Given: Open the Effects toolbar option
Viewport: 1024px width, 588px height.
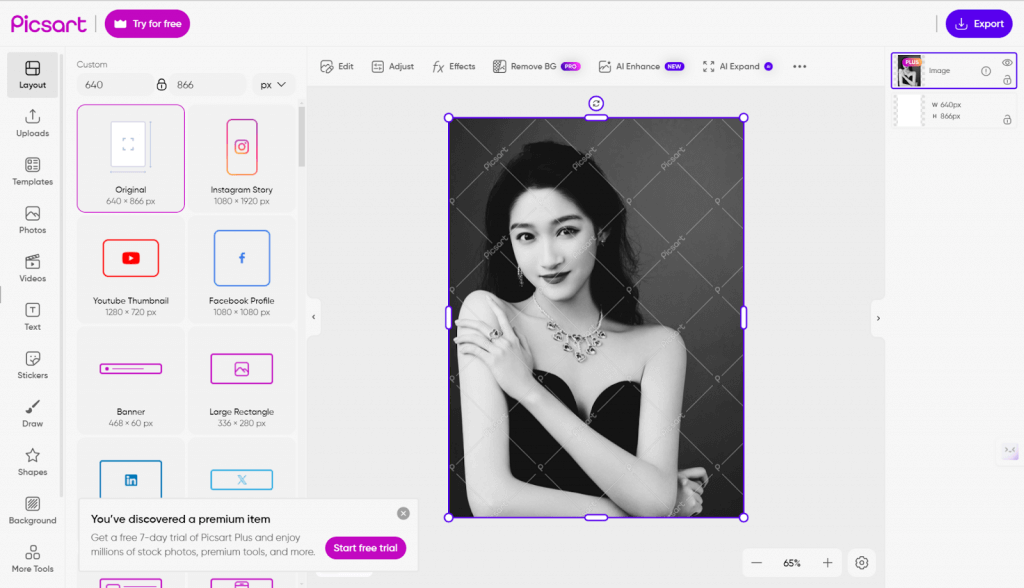Looking at the screenshot, I should tap(453, 66).
